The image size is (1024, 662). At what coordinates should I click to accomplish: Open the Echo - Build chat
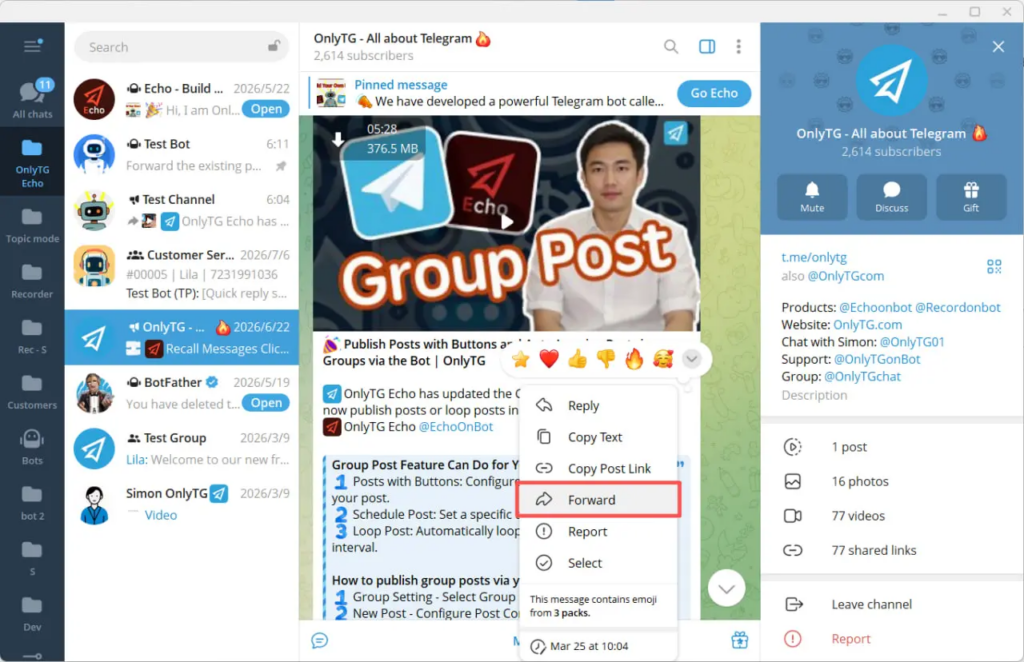pyautogui.click(x=182, y=99)
